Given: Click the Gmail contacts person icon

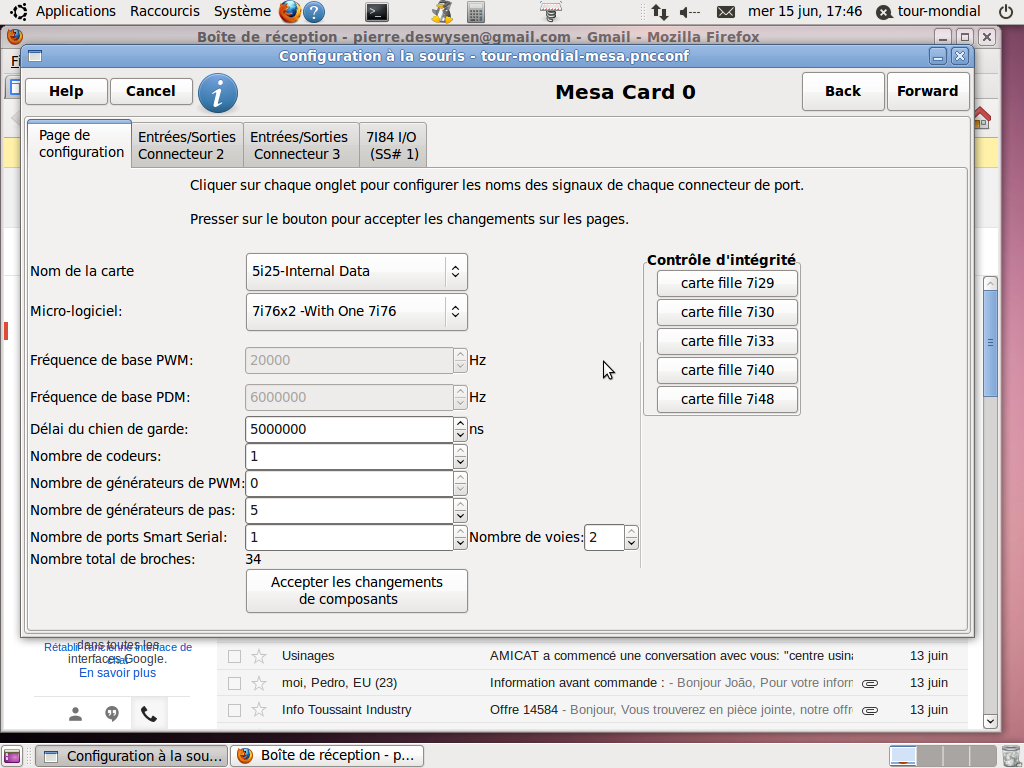Looking at the screenshot, I should [76, 714].
